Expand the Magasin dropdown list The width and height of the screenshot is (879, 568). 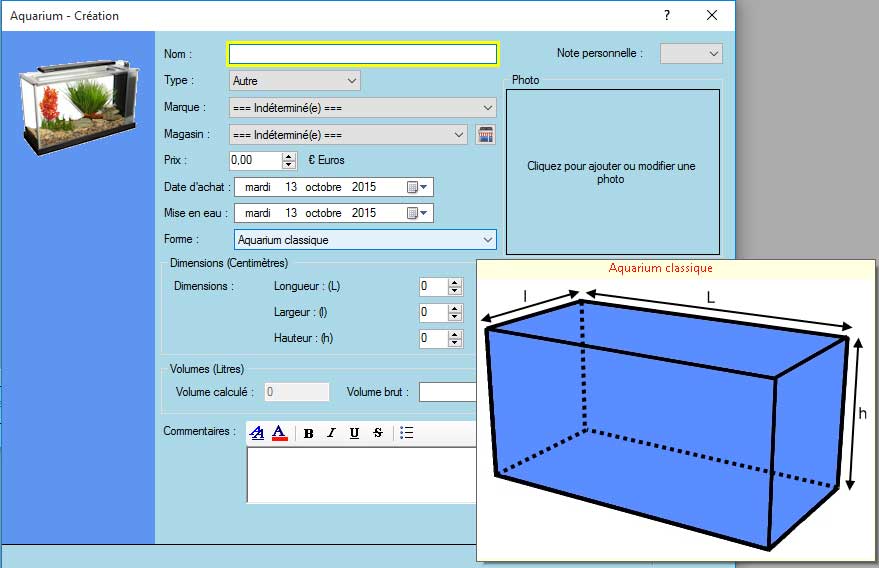458,135
